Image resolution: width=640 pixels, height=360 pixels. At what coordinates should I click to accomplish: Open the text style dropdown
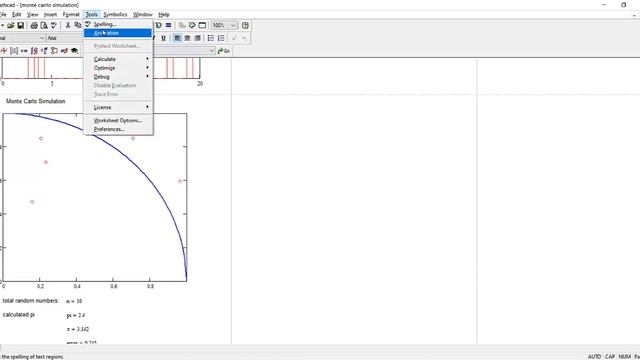click(x=42, y=38)
